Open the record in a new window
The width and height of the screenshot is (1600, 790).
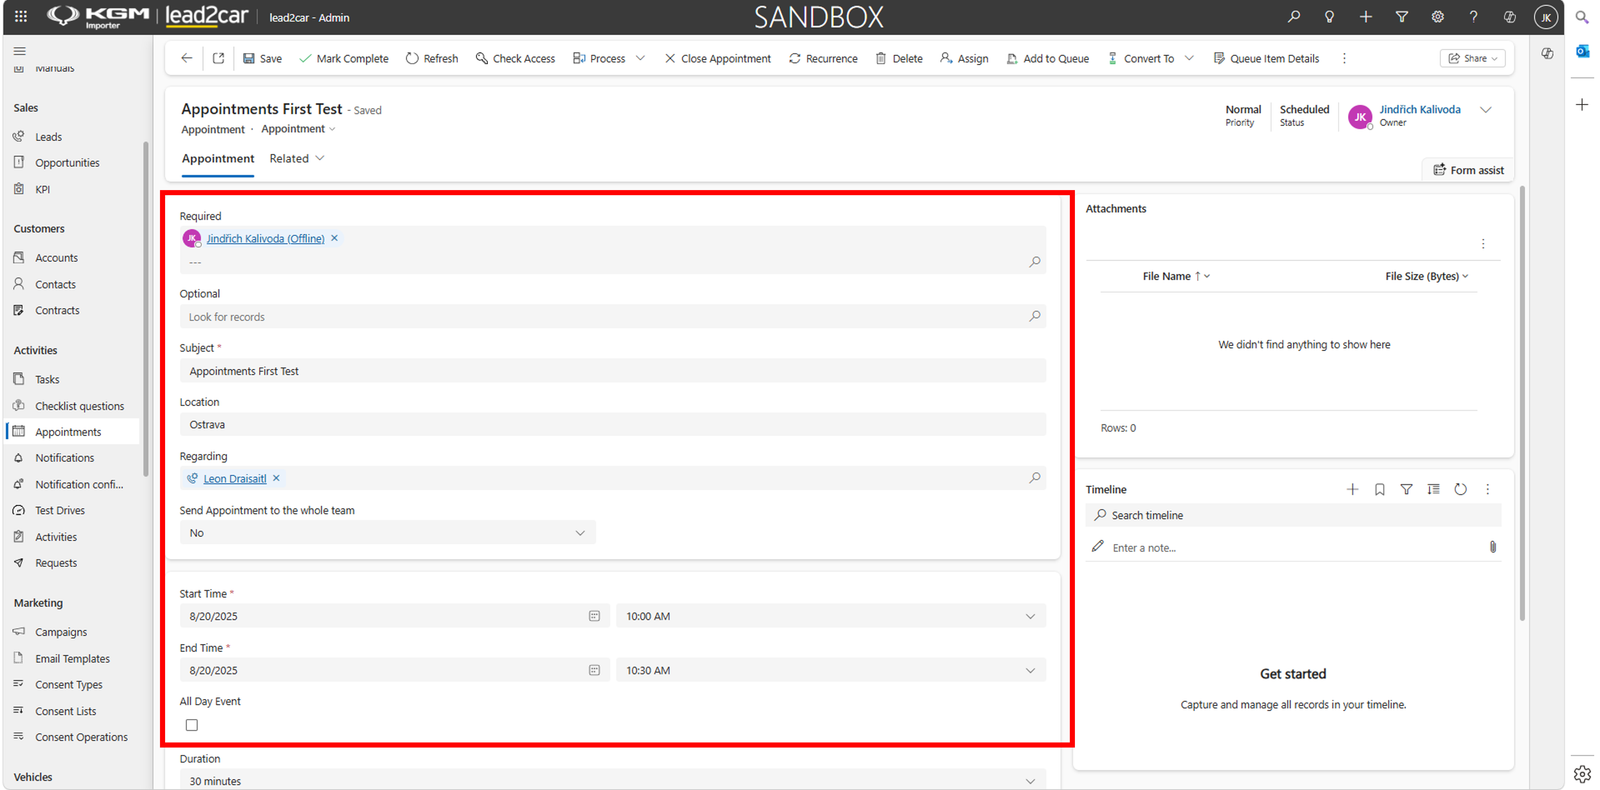[218, 58]
